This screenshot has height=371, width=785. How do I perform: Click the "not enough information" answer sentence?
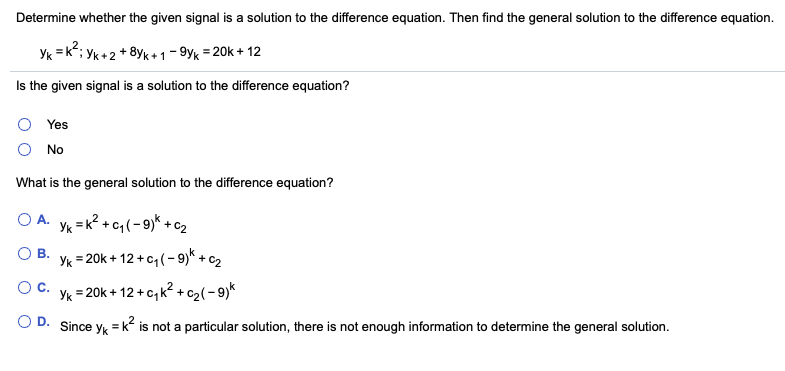[364, 326]
